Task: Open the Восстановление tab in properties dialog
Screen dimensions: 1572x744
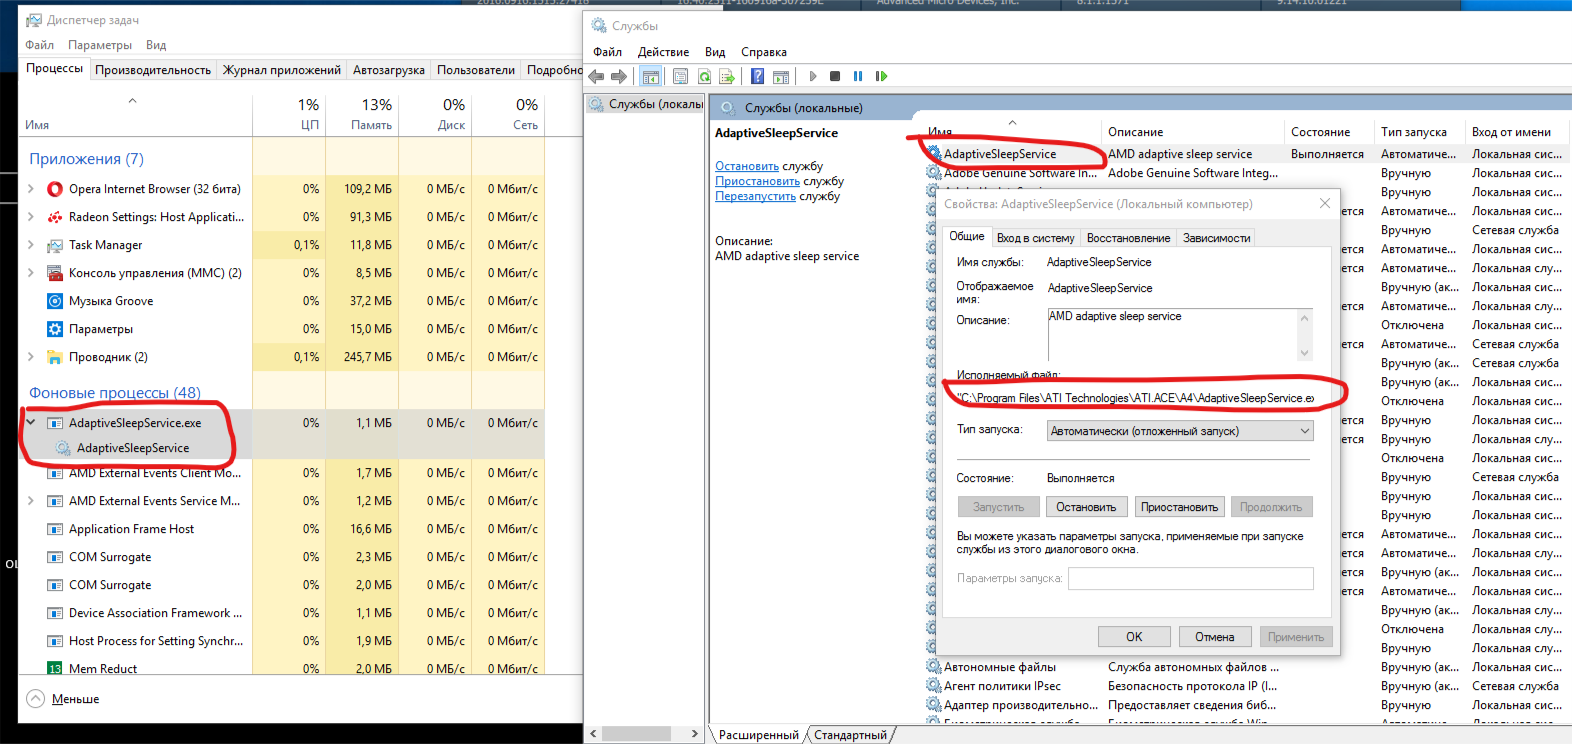Action: [x=1129, y=238]
